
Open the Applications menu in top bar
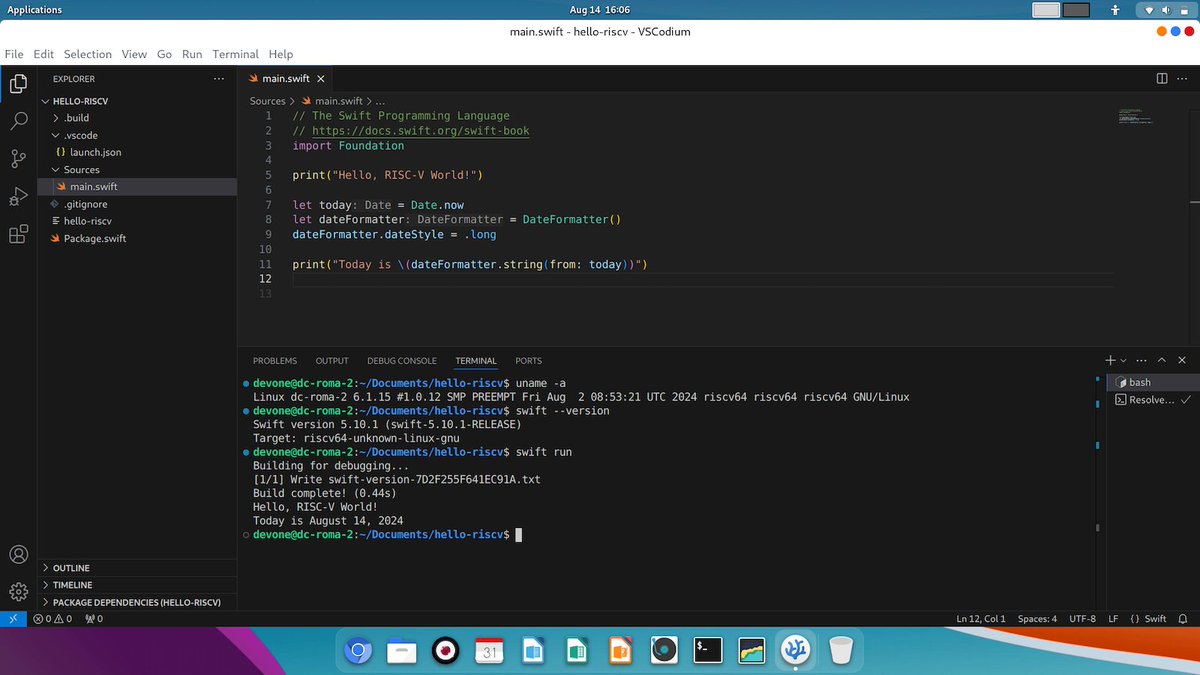tap(35, 10)
